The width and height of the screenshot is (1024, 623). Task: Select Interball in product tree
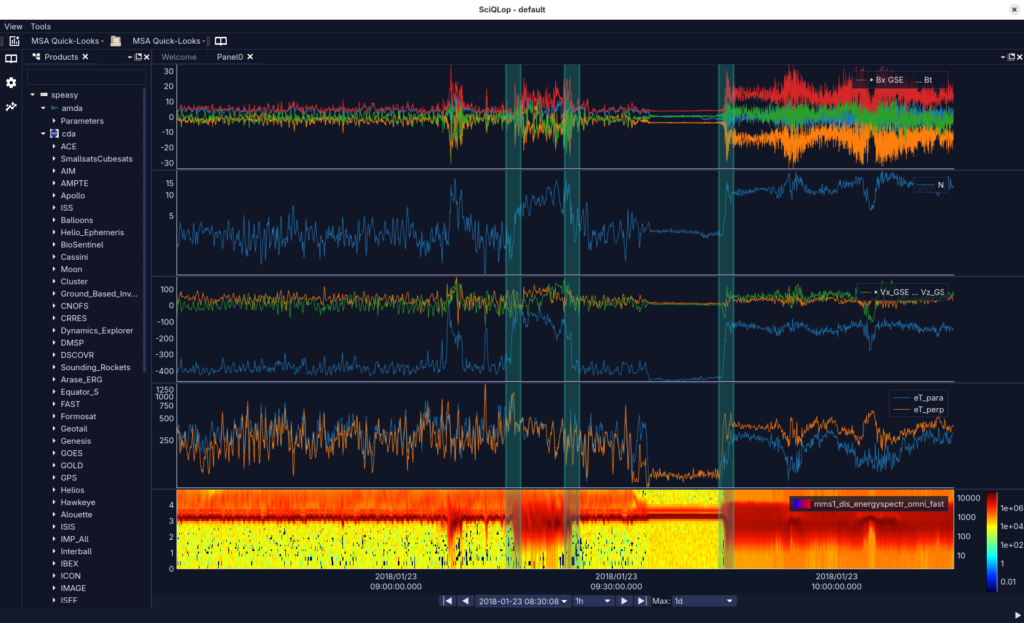point(76,551)
